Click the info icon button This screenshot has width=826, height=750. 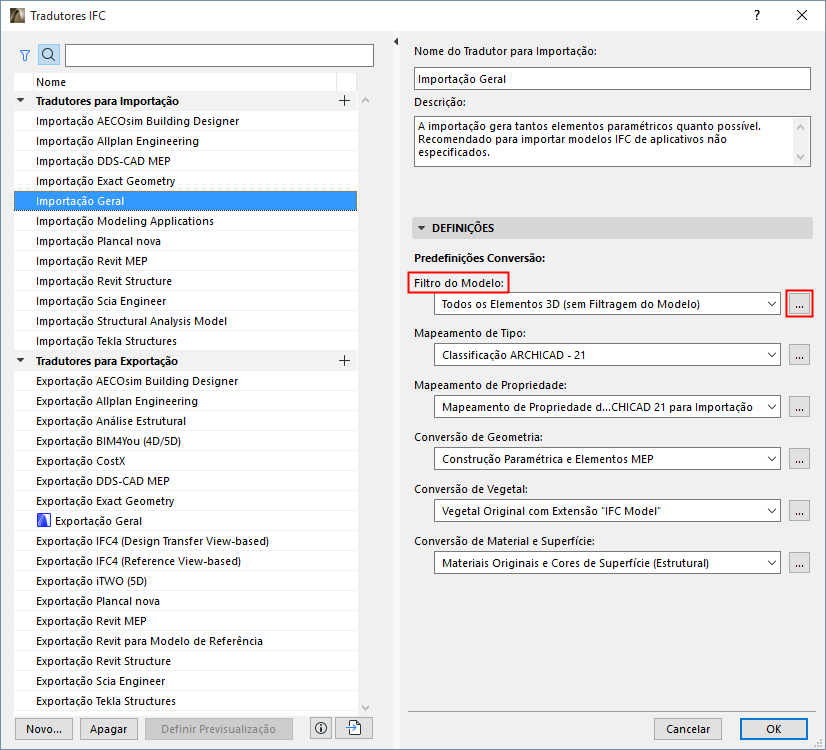click(321, 728)
